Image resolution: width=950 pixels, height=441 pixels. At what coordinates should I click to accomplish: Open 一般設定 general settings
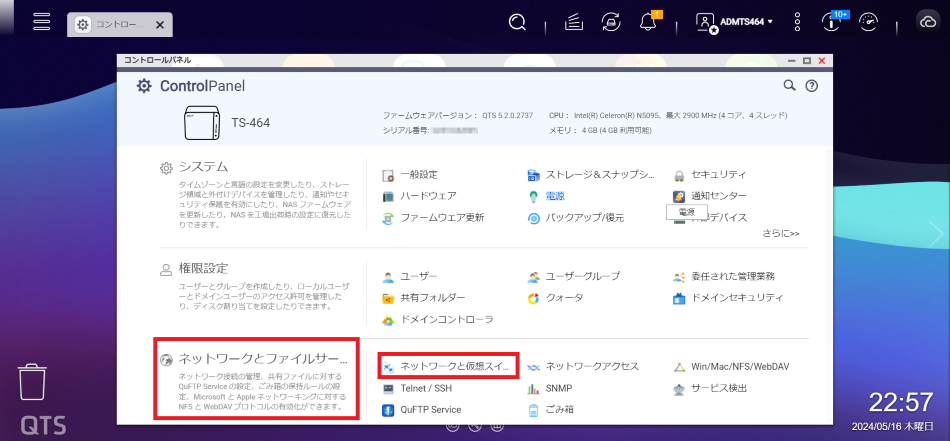[x=410, y=175]
